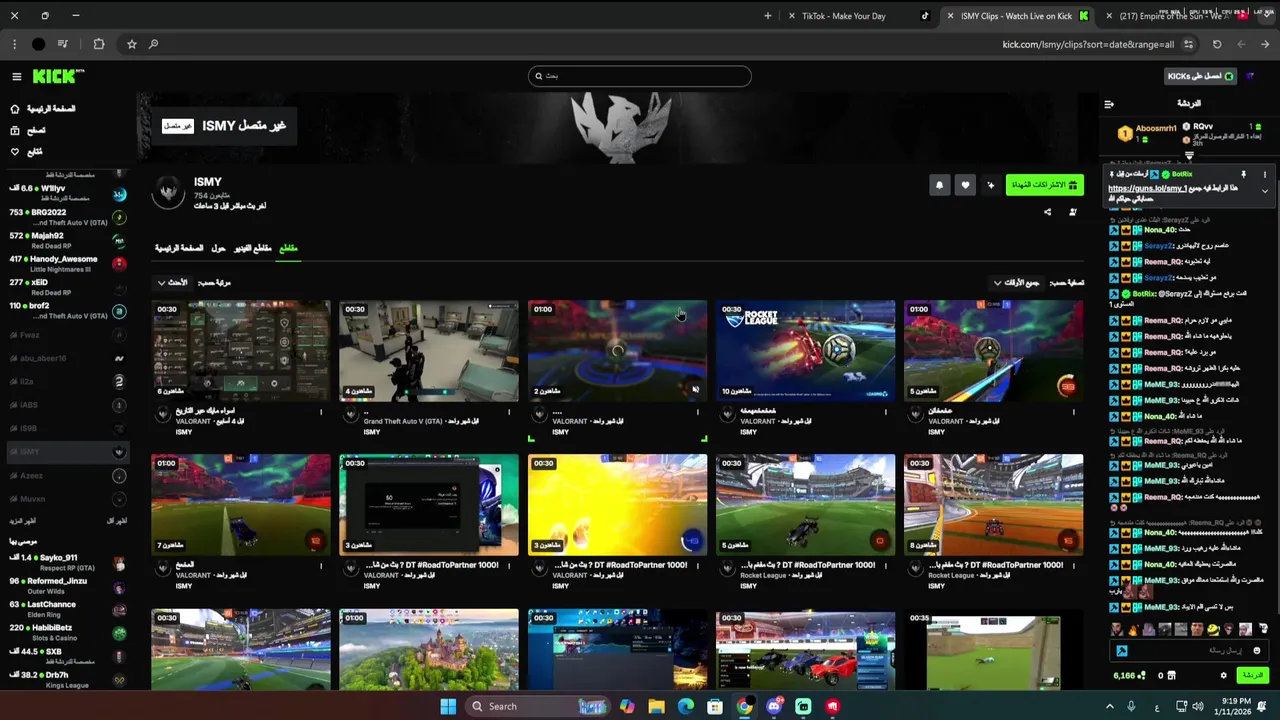Click the share icon under the channel buttons
The width and height of the screenshot is (1280, 720).
(x=1047, y=212)
